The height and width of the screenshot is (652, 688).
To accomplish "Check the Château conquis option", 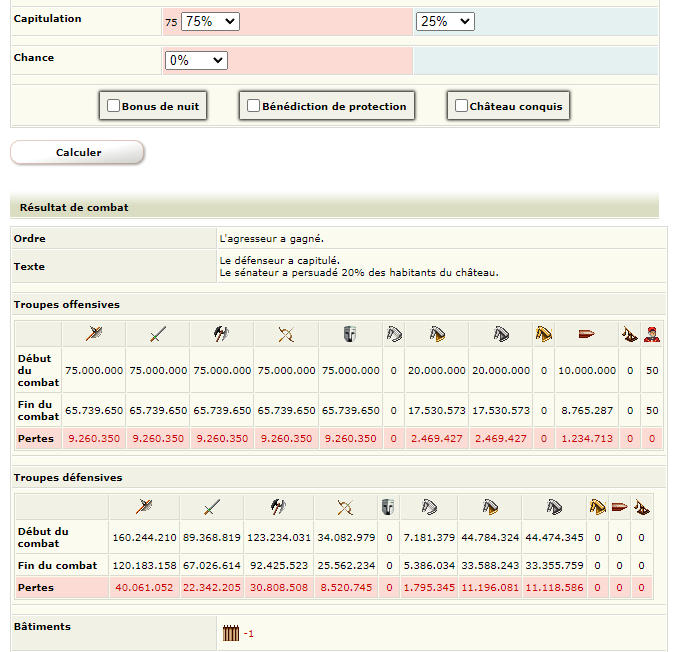I will pyautogui.click(x=461, y=105).
